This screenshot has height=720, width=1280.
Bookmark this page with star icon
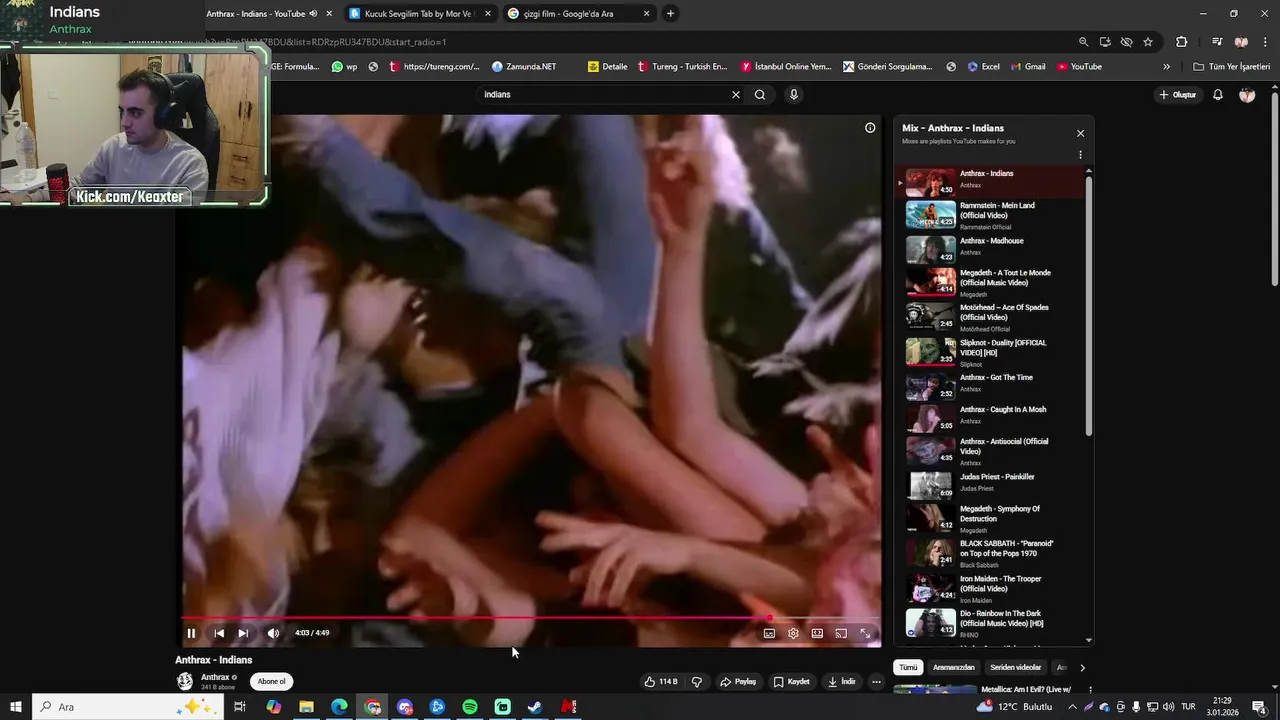[1148, 42]
